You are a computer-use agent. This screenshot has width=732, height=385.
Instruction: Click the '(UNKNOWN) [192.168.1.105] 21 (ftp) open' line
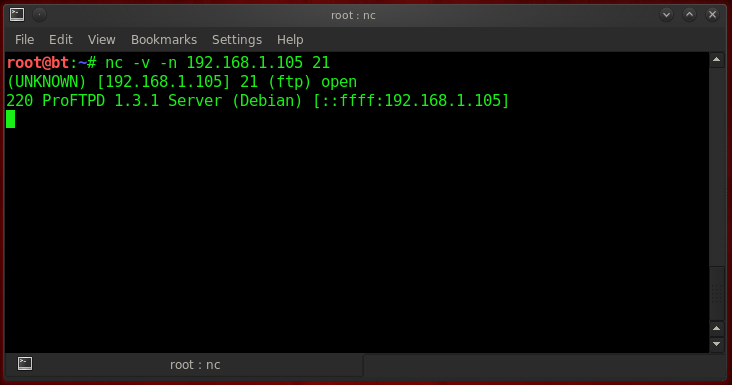point(182,82)
